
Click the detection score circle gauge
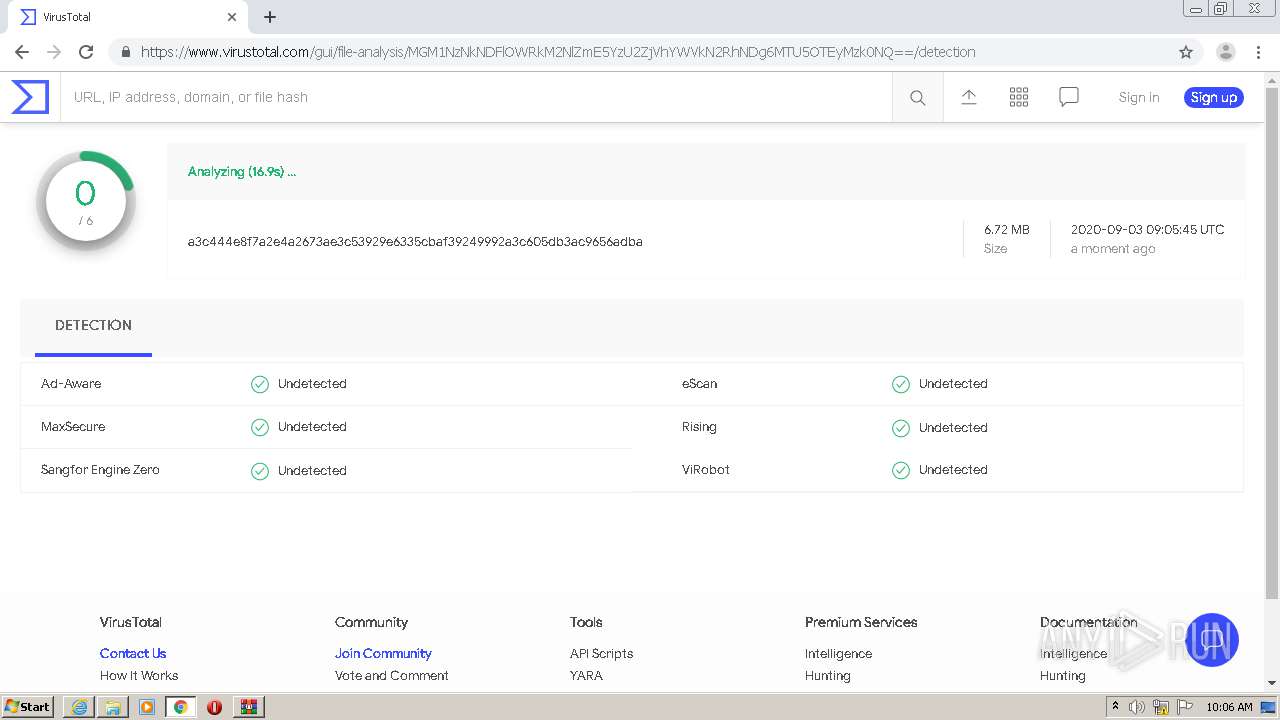(86, 200)
